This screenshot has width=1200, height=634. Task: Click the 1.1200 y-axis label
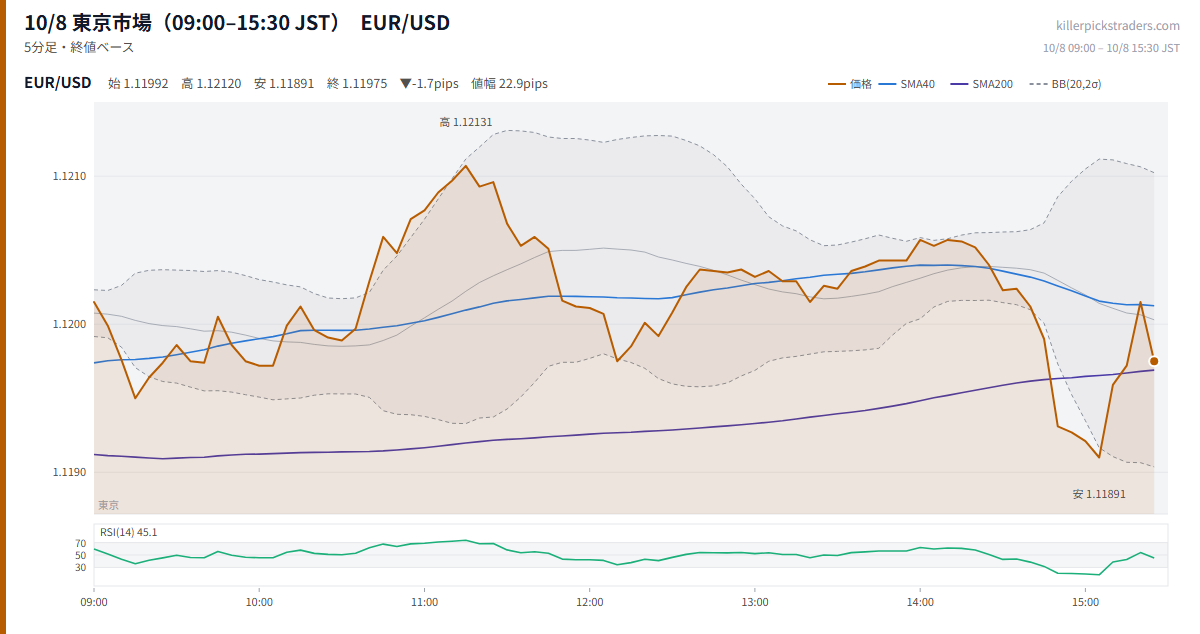(x=69, y=324)
